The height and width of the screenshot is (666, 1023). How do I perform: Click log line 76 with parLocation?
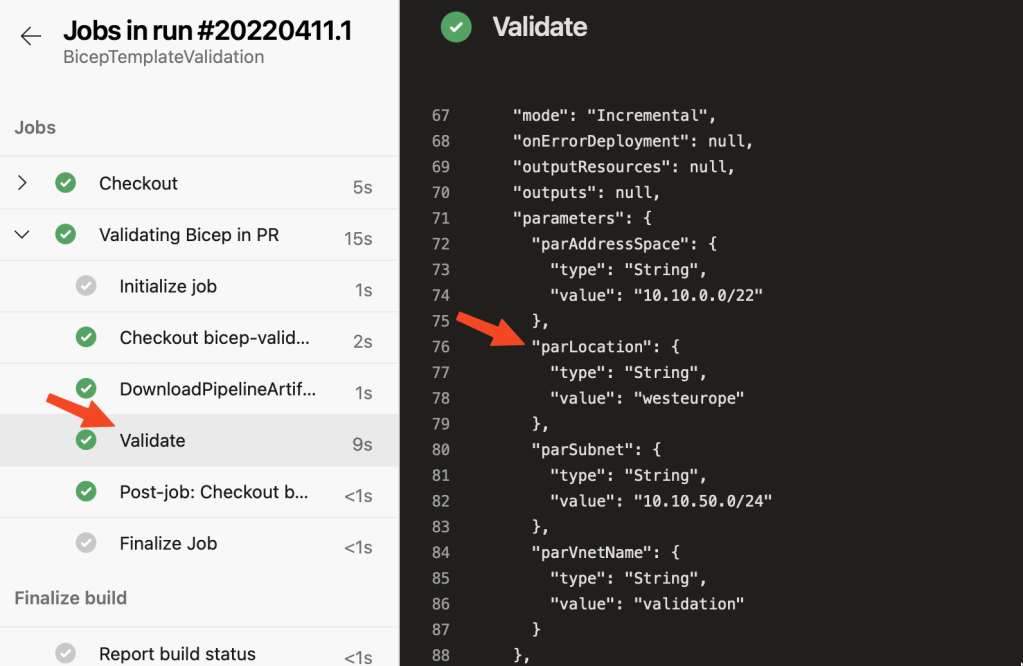604,347
